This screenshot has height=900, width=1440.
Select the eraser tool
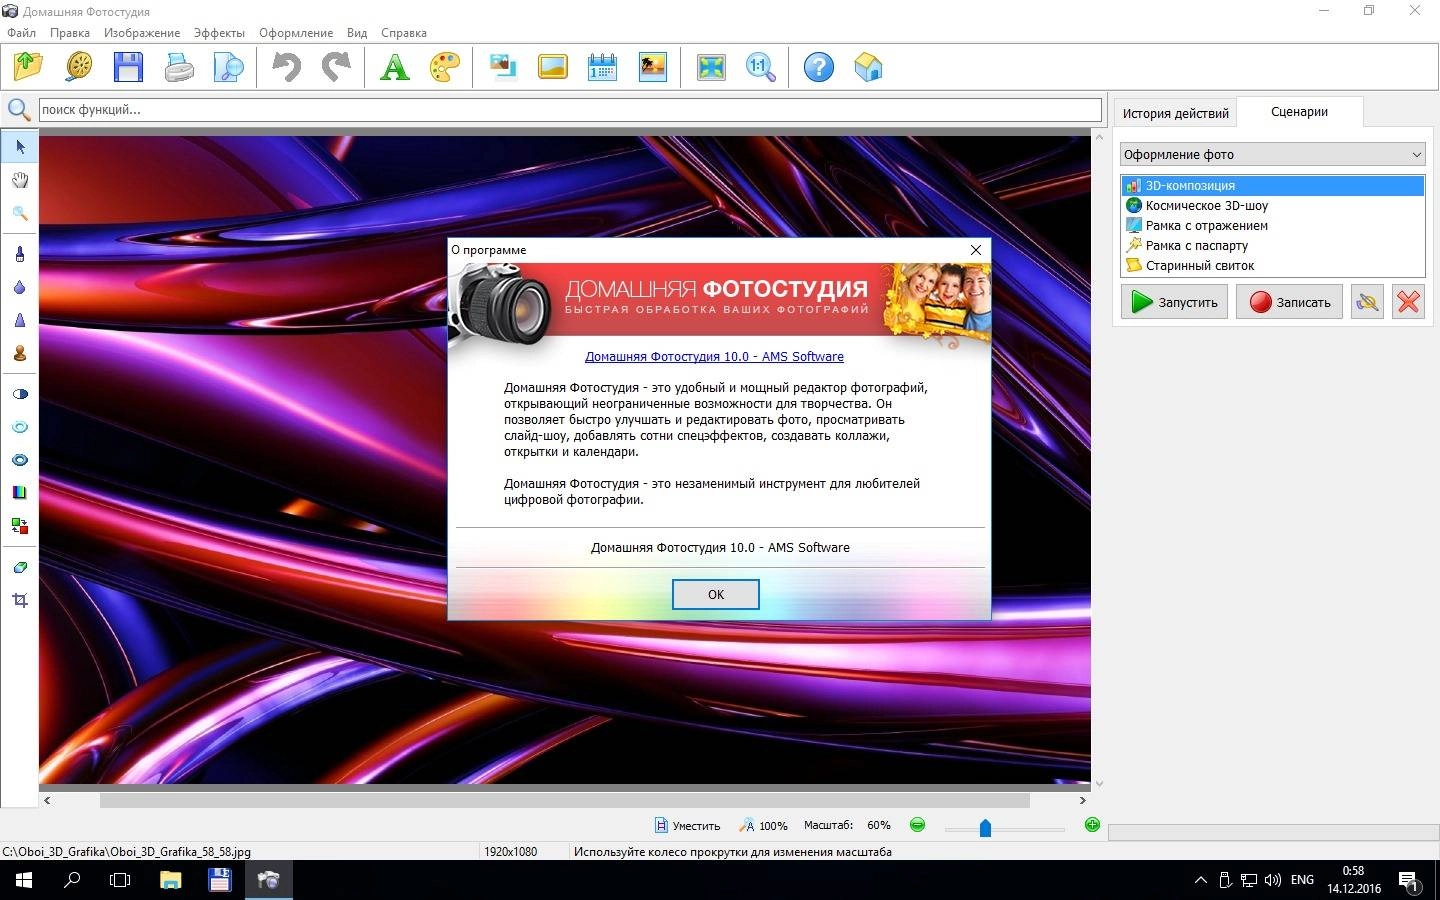(20, 567)
